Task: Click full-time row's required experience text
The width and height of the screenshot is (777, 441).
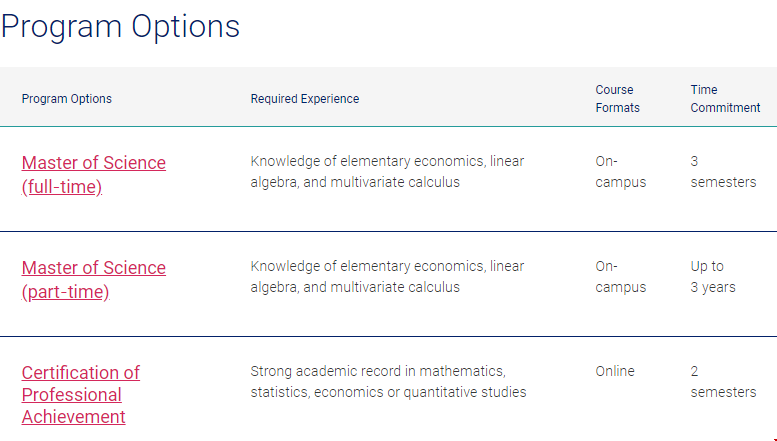Action: tap(387, 171)
